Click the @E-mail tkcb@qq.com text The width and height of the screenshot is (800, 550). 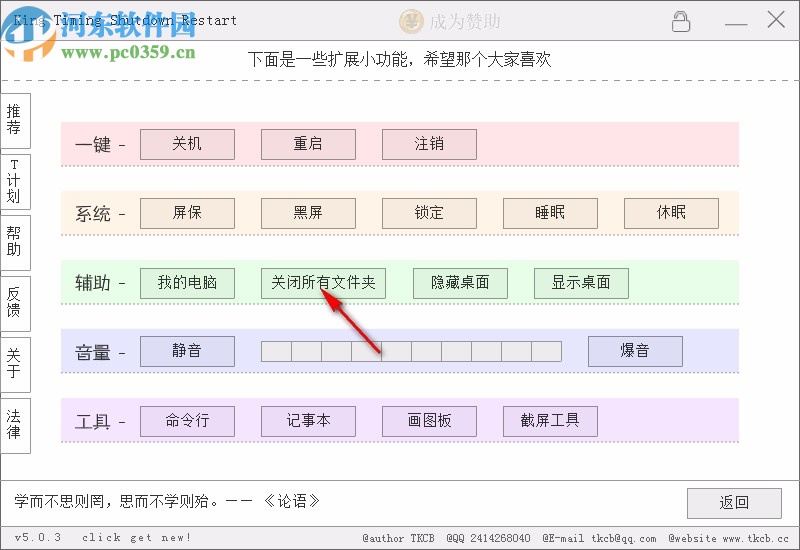[599, 538]
